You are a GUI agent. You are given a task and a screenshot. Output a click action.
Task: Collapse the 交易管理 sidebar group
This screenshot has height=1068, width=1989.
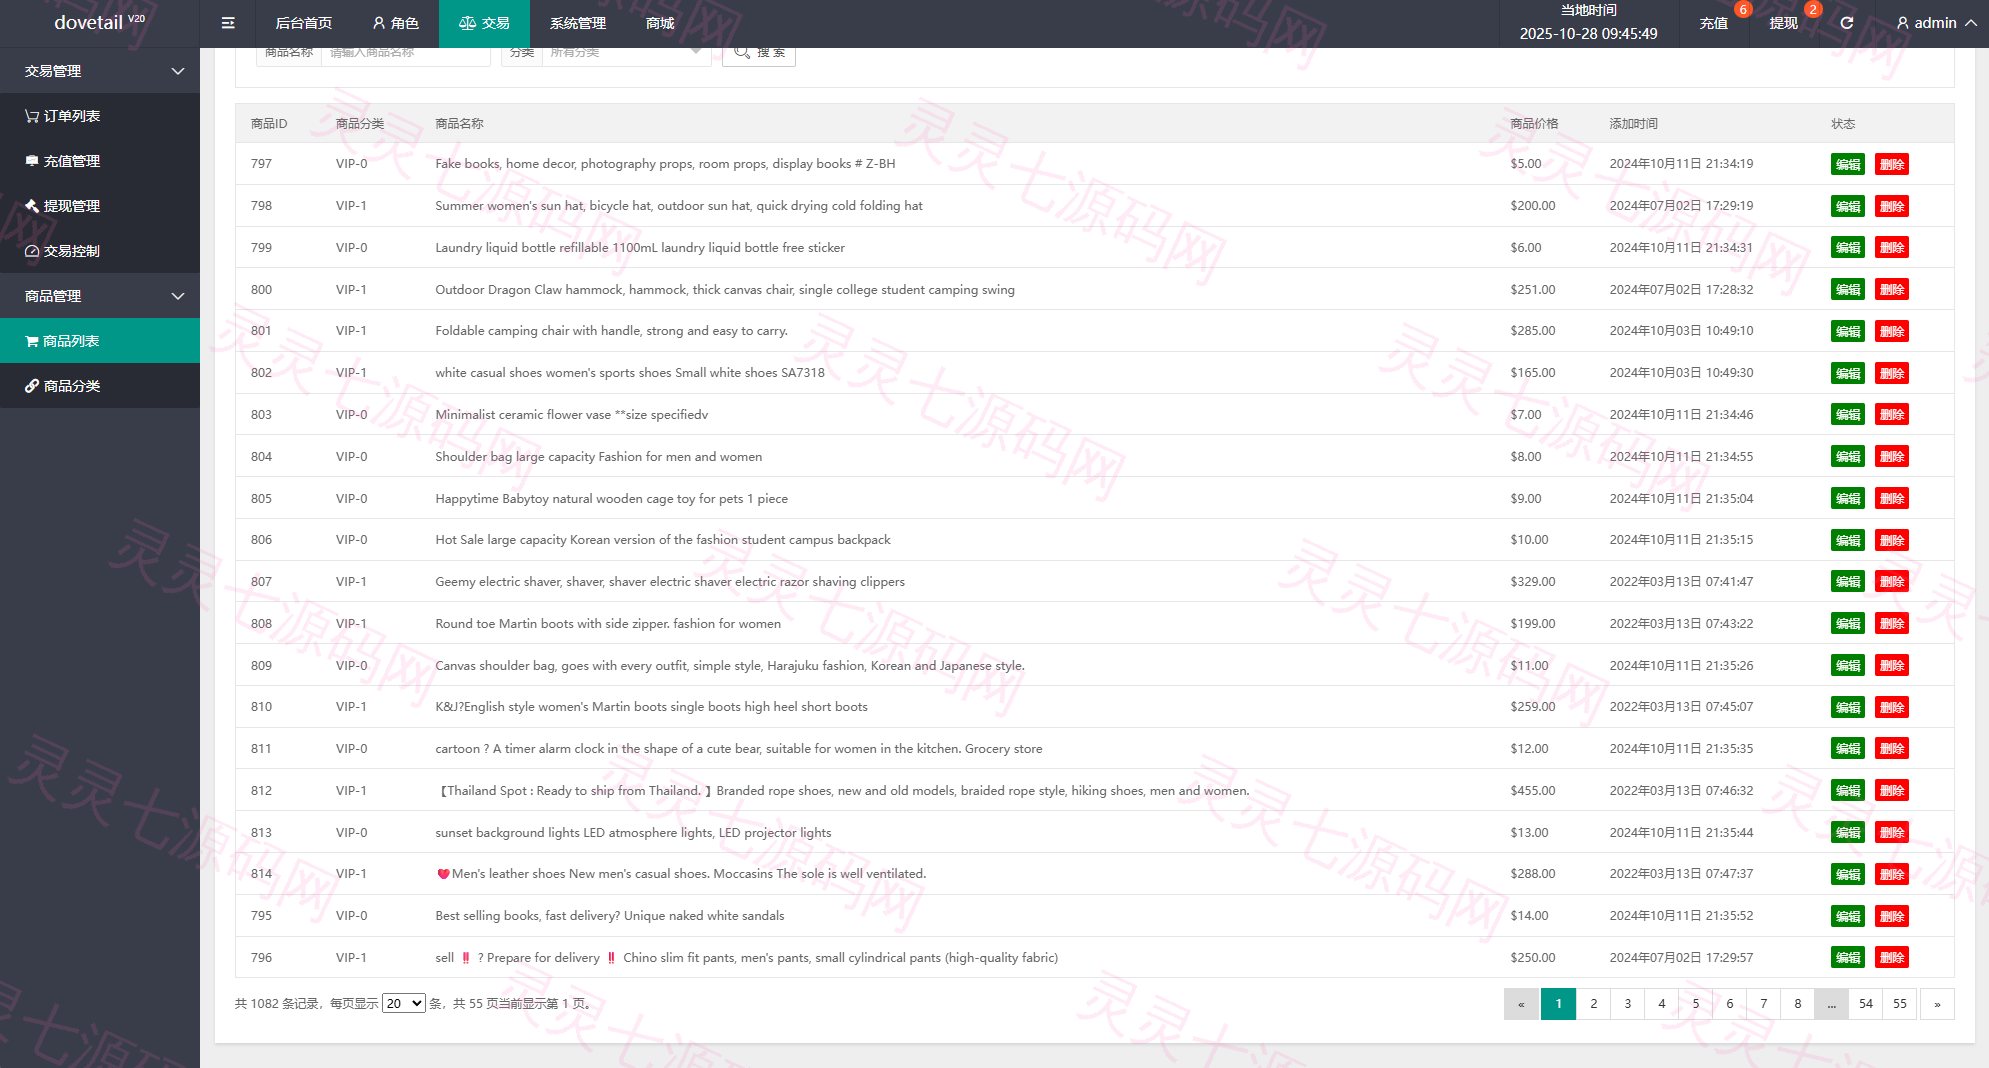(x=100, y=71)
